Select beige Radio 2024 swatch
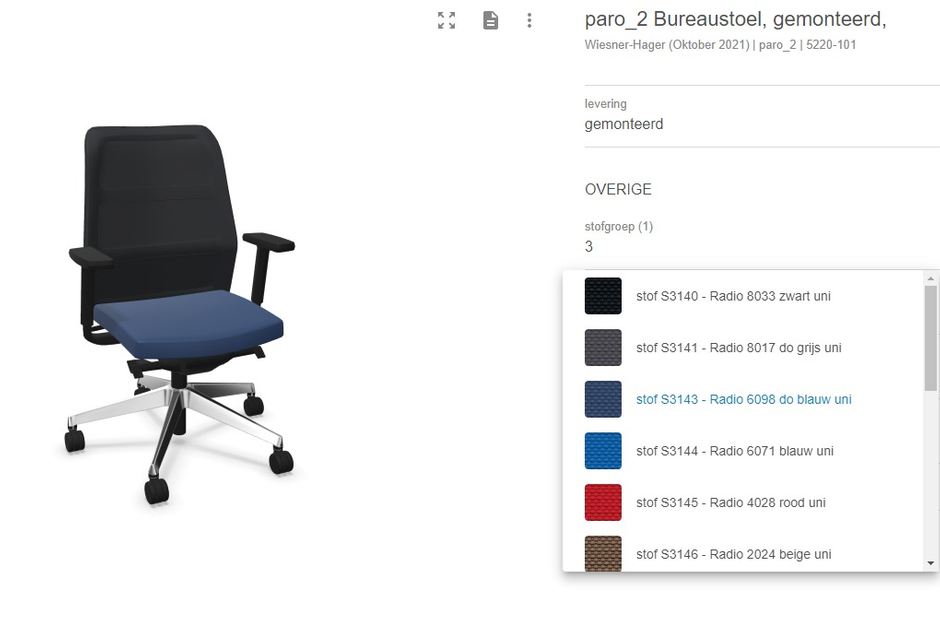The image size is (940, 626). pyautogui.click(x=603, y=553)
